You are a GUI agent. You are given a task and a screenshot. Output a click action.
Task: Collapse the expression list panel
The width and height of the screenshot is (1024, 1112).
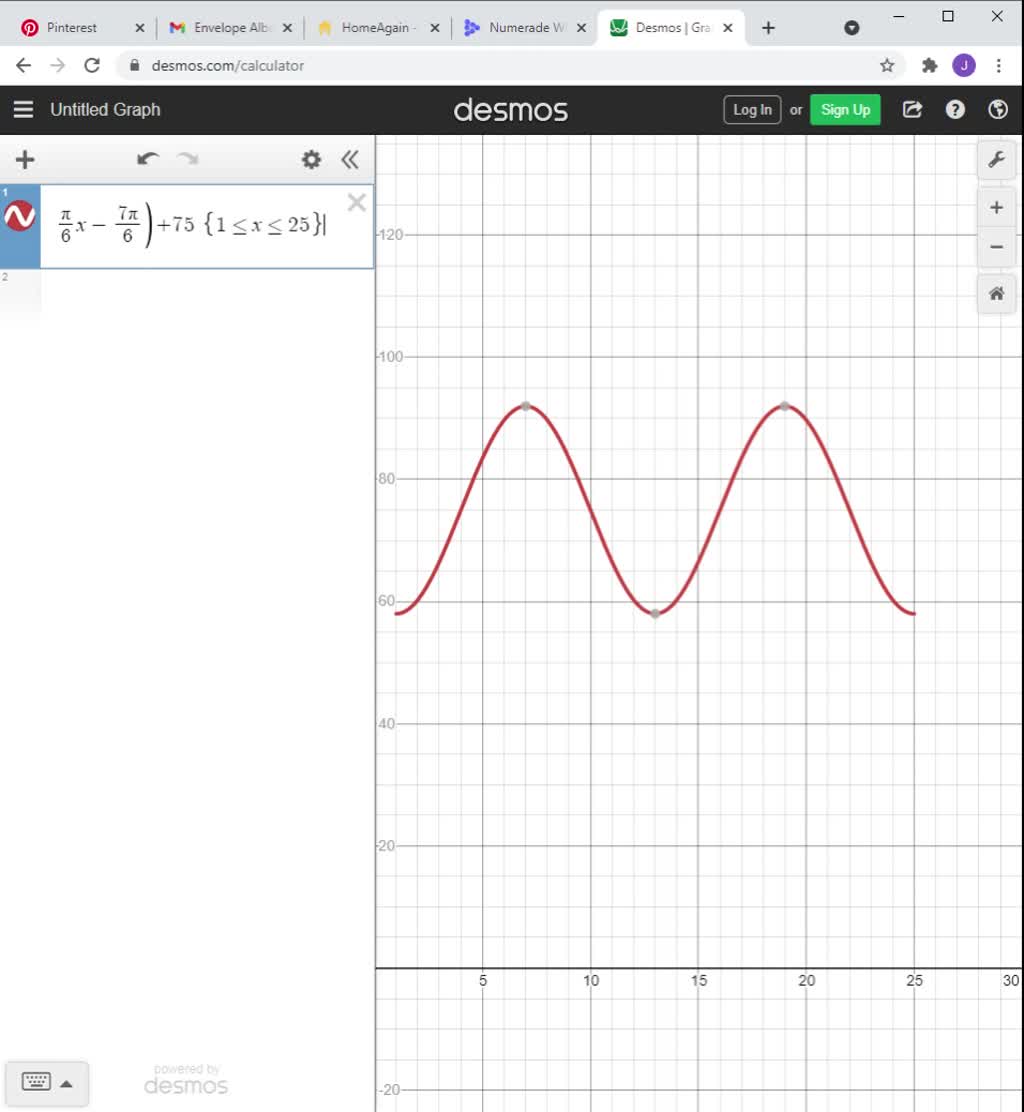coord(350,160)
